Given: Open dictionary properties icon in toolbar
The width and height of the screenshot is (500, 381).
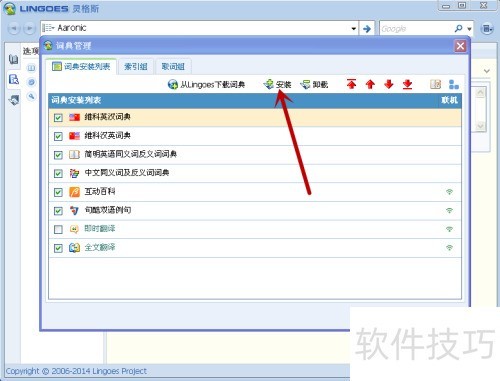Looking at the screenshot, I should [x=435, y=84].
